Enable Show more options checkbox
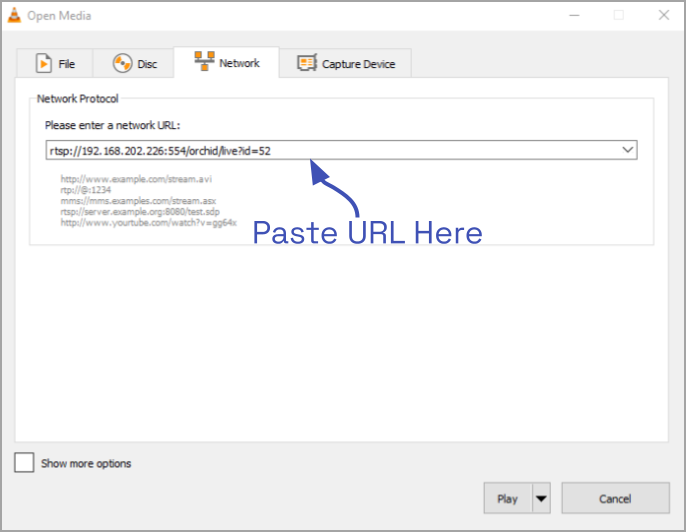 [x=24, y=463]
